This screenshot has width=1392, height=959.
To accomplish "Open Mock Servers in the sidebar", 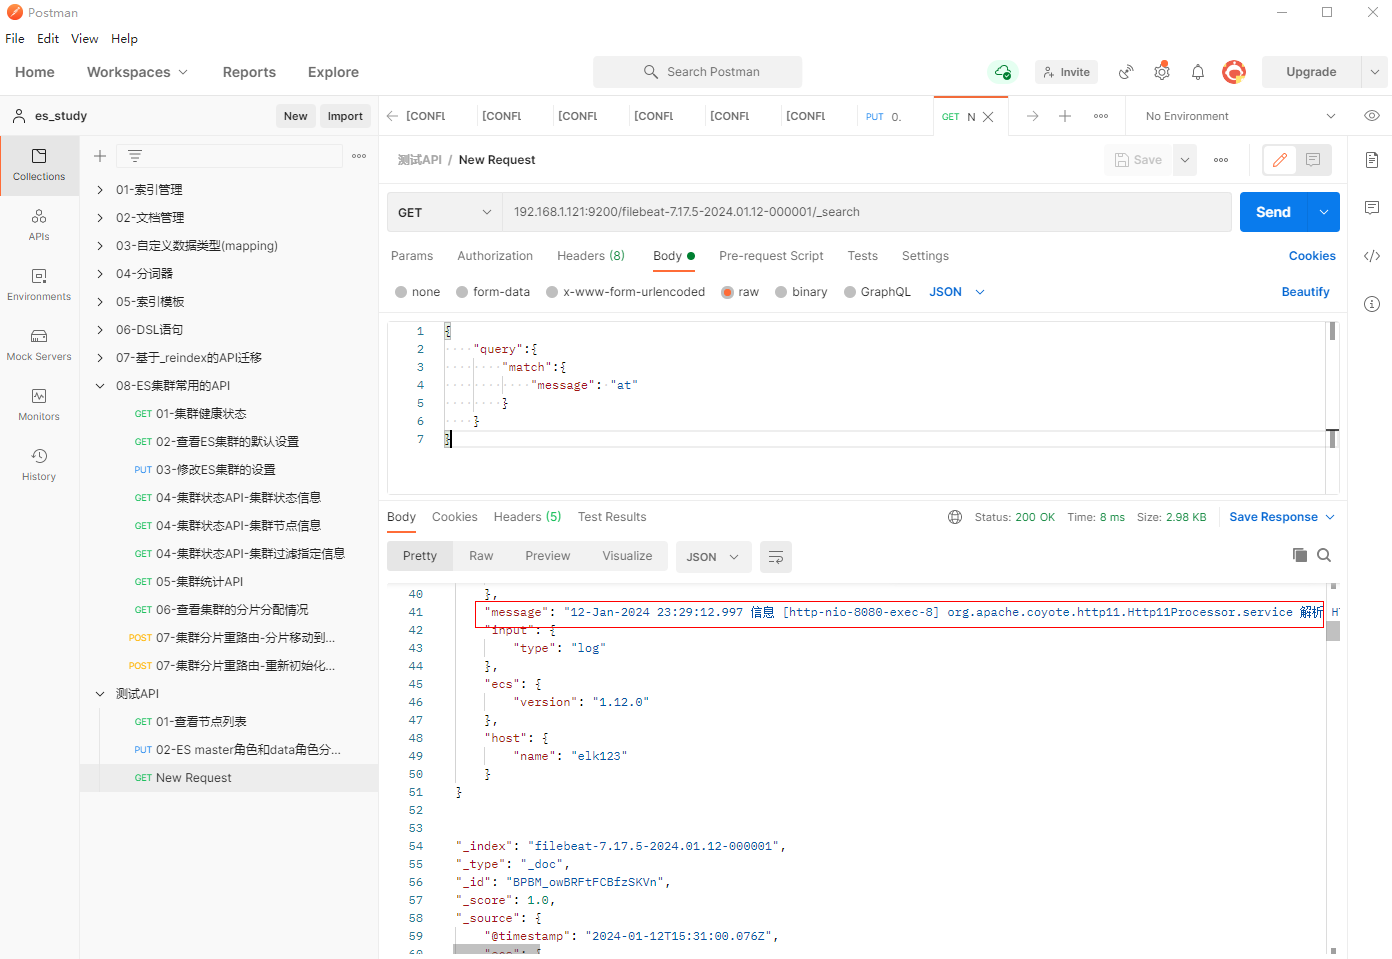I will point(39,345).
